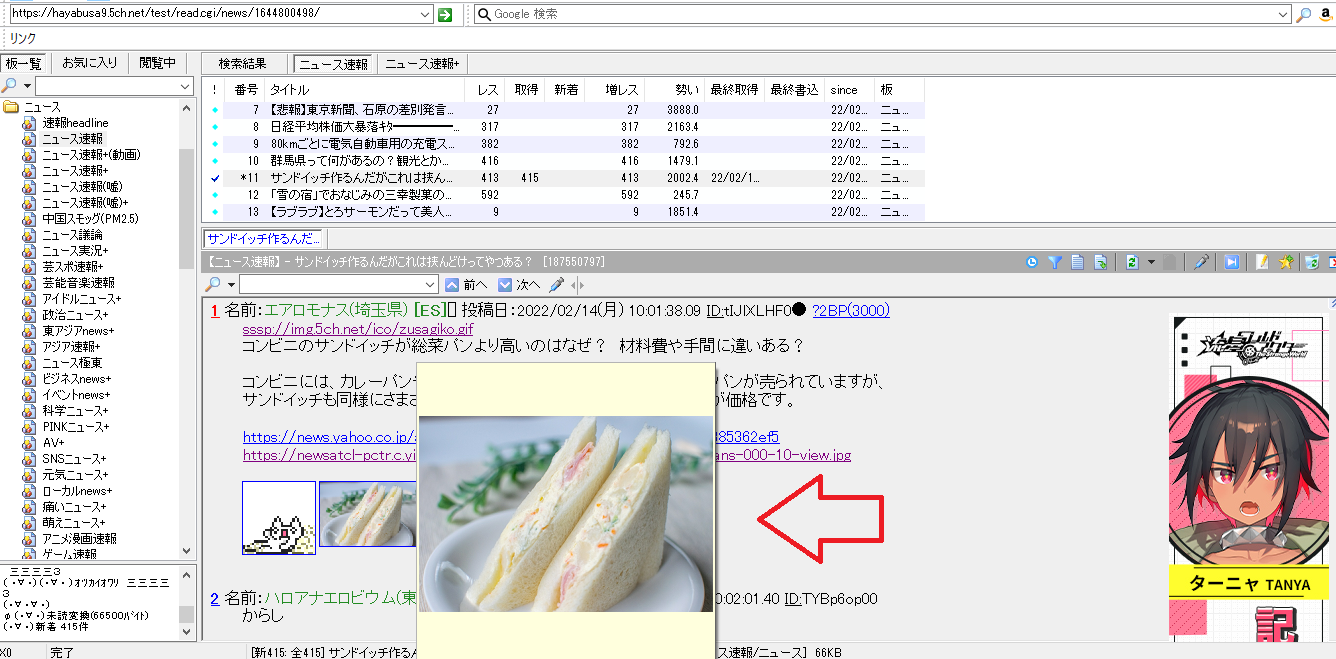1336x659 pixels.
Task: Select ビジネスnews+ board
Action: 77,379
